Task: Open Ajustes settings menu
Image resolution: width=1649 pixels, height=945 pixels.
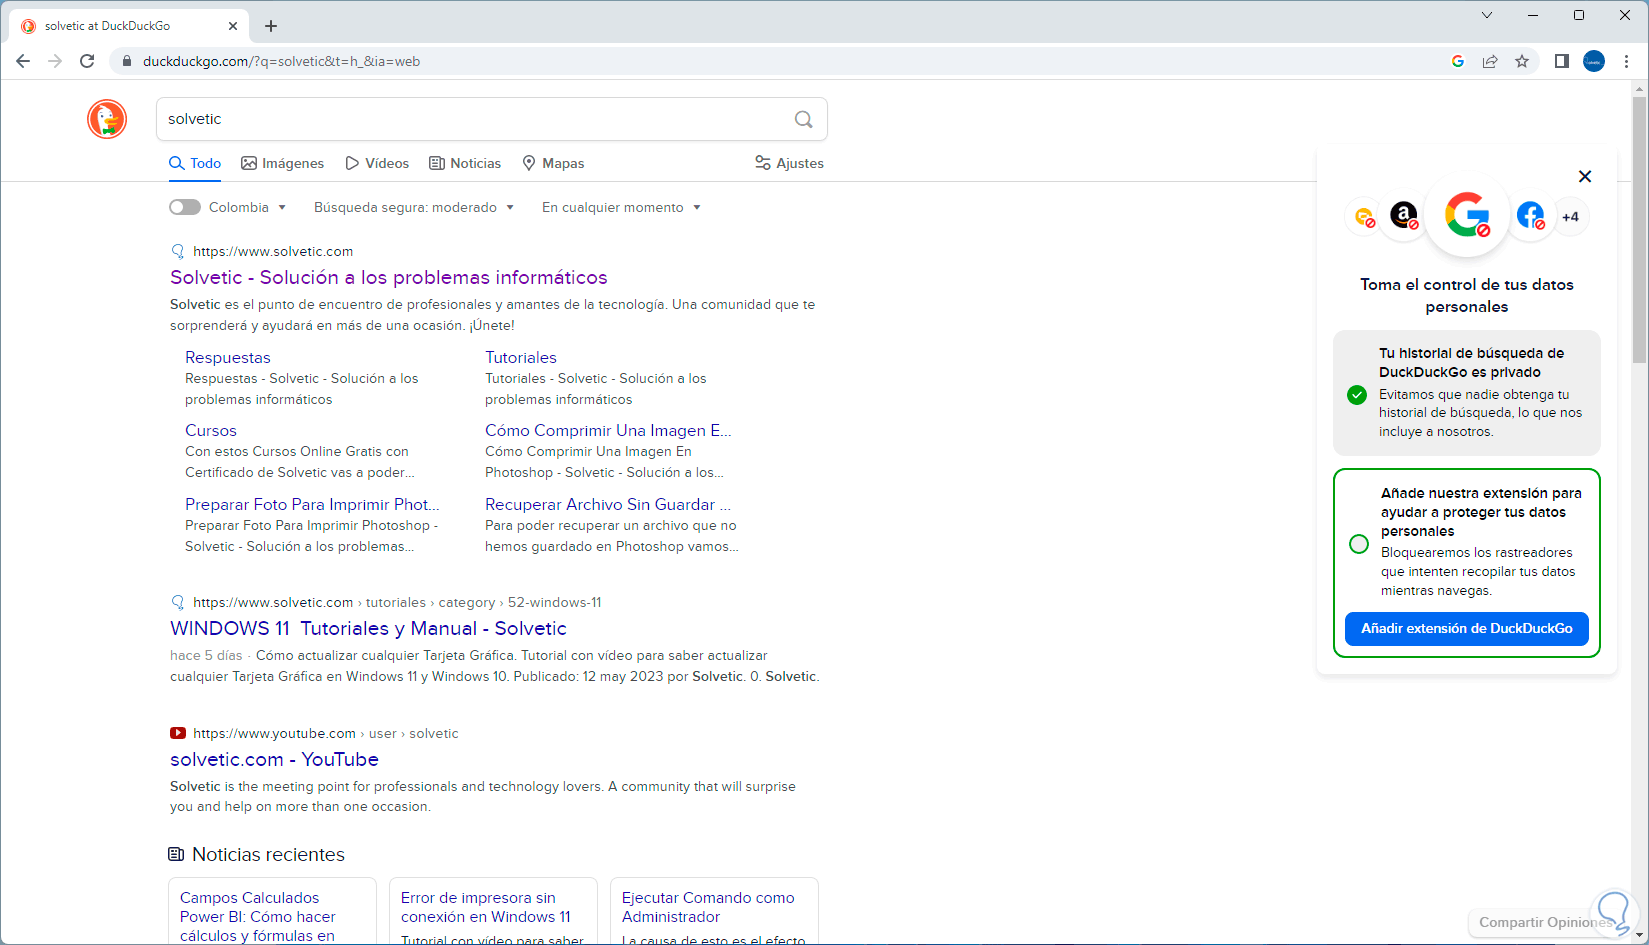Action: coord(790,163)
